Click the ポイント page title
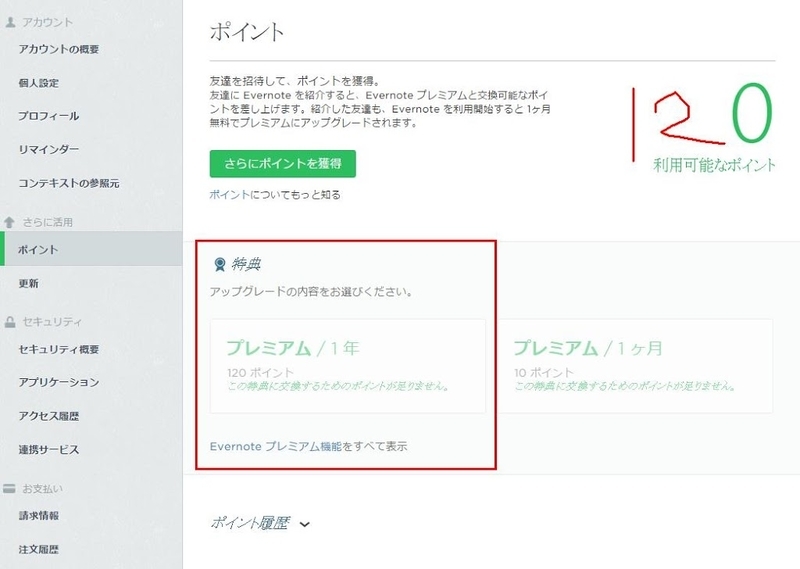The width and height of the screenshot is (800, 569). (246, 32)
